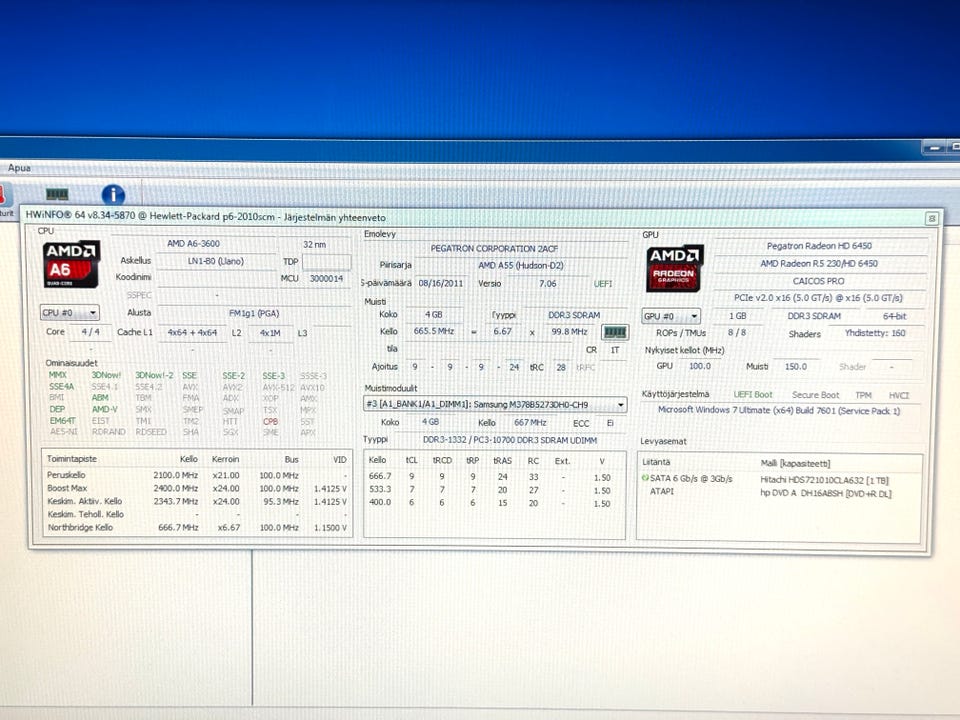Click the Hitachi HDS721010CLA632 drive entry
Viewport: 960px width, 720px height.
(x=825, y=481)
